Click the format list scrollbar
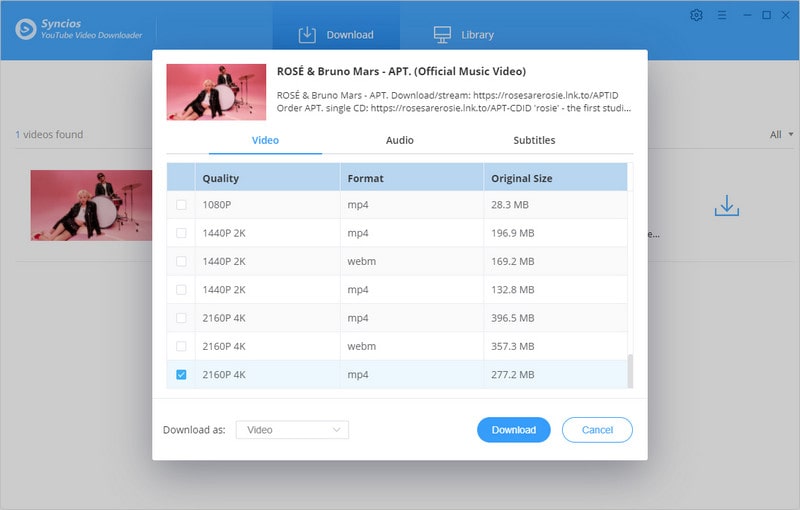The image size is (800, 510). pos(630,371)
